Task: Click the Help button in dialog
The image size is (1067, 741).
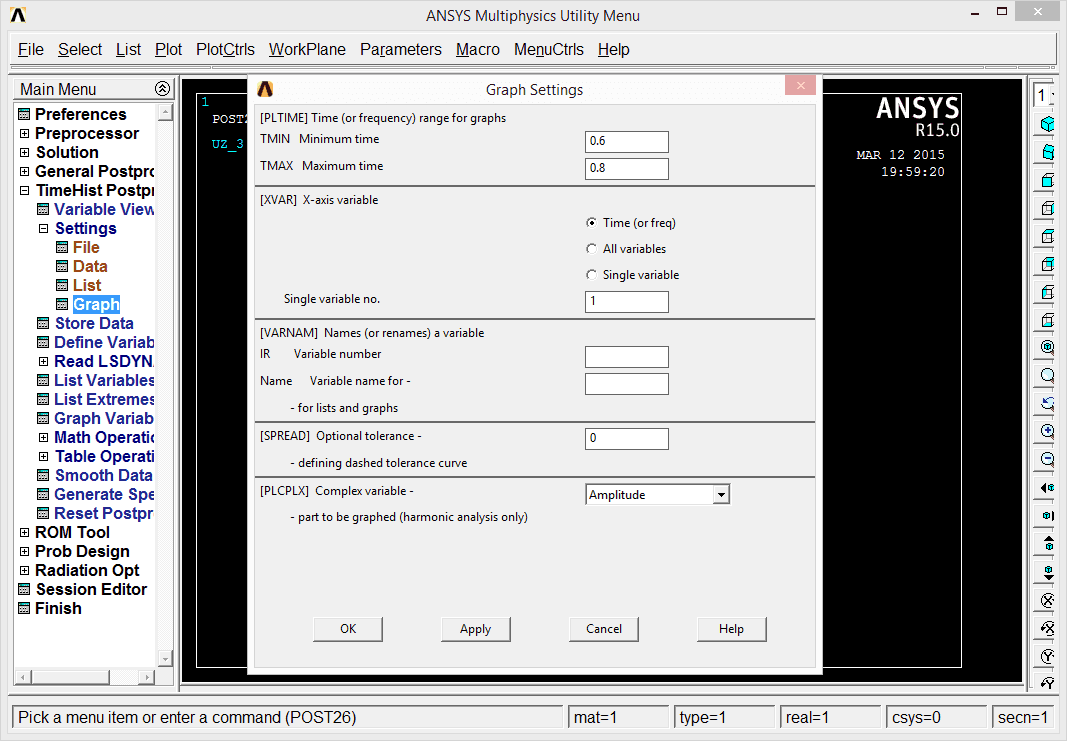Action: click(732, 629)
